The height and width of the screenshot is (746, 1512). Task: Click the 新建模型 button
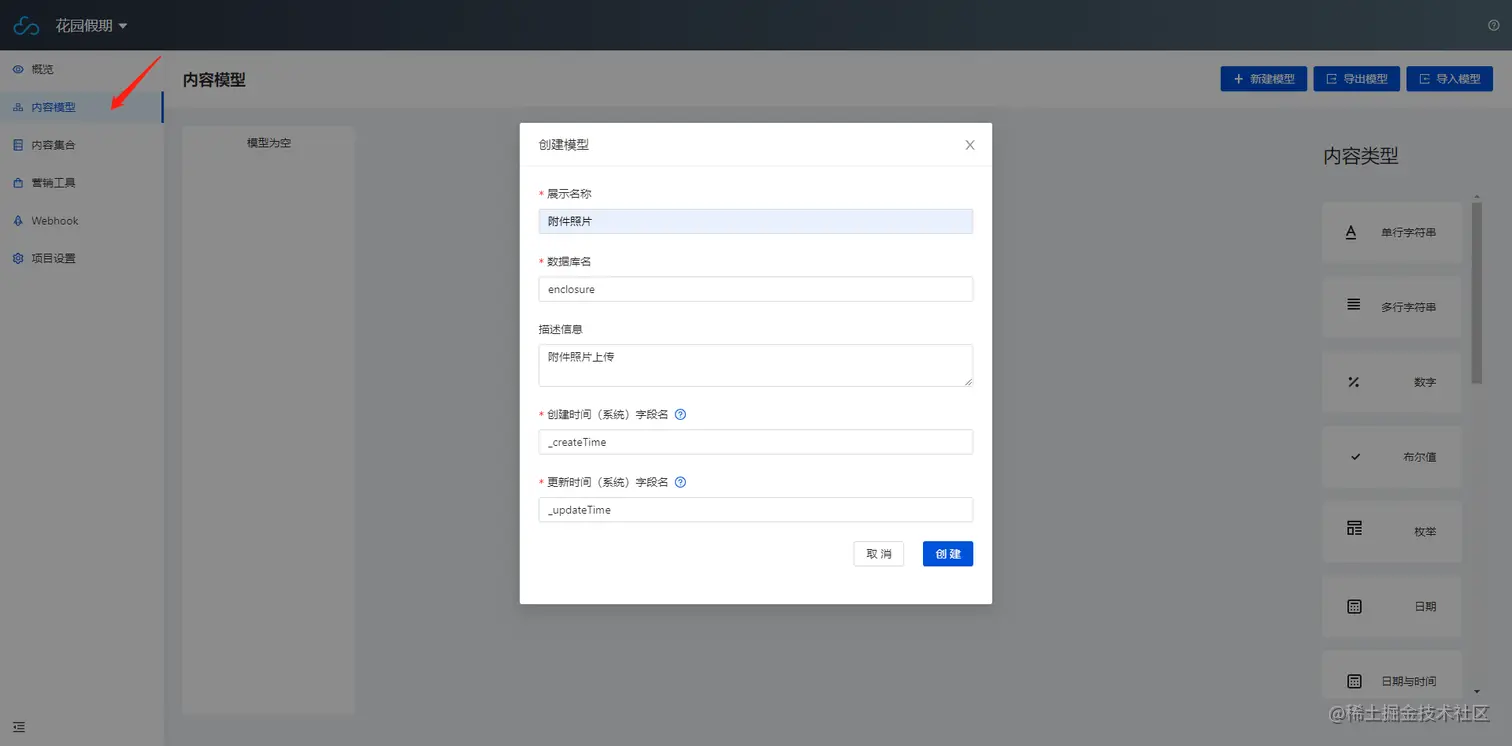point(1263,79)
